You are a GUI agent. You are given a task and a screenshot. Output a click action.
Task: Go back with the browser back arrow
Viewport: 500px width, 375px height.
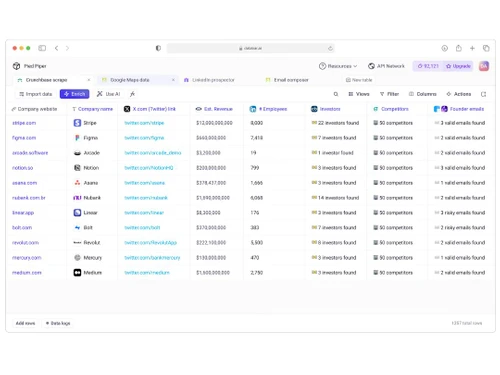click(57, 48)
